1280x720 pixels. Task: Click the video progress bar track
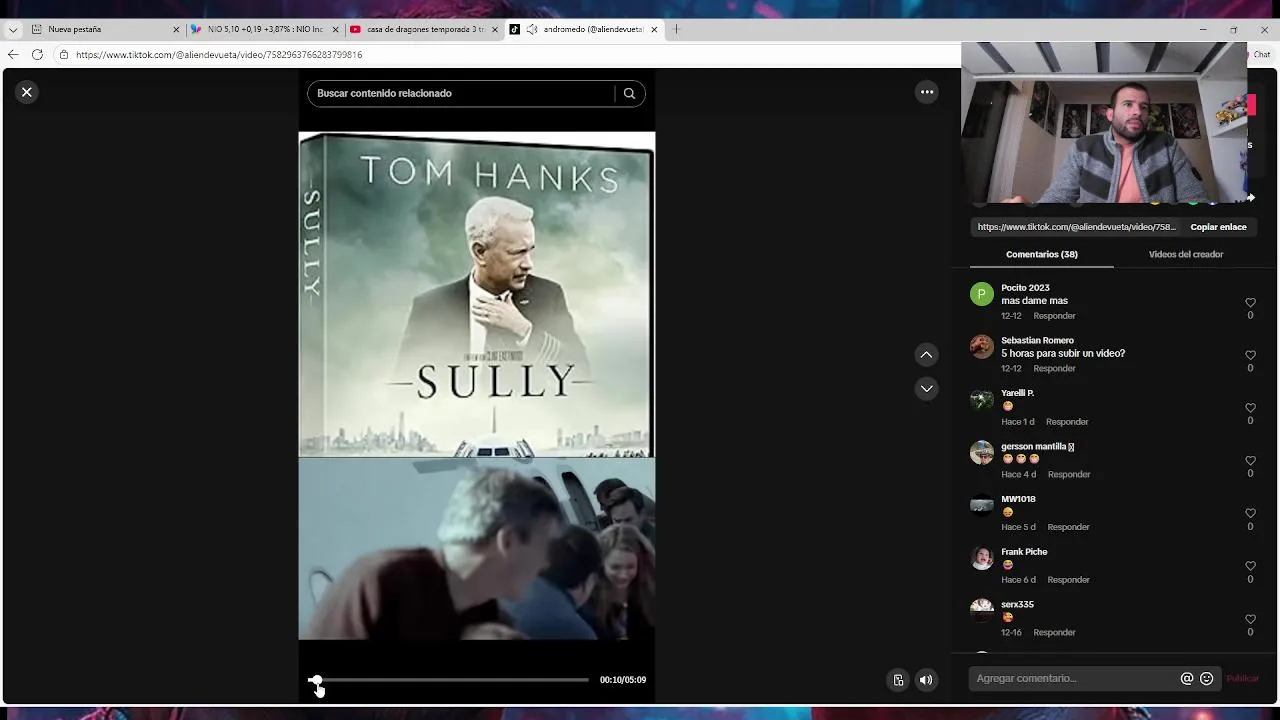tap(449, 680)
